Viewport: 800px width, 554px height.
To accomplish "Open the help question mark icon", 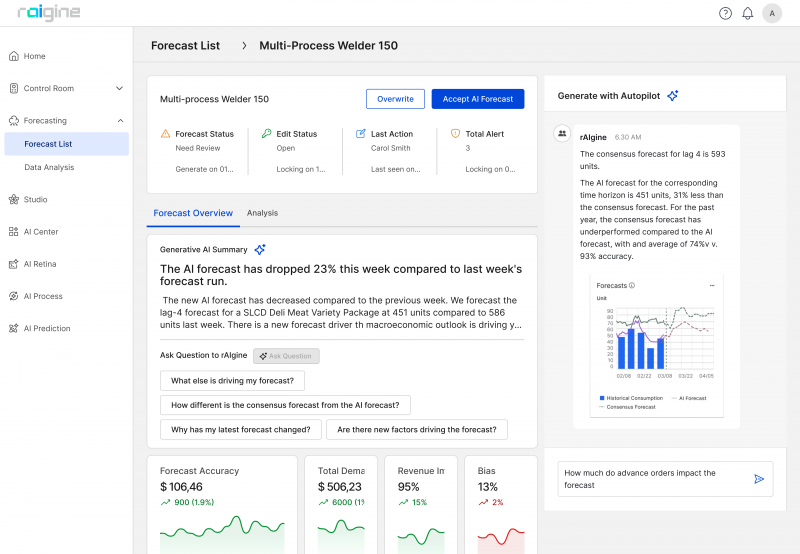I will [x=725, y=14].
